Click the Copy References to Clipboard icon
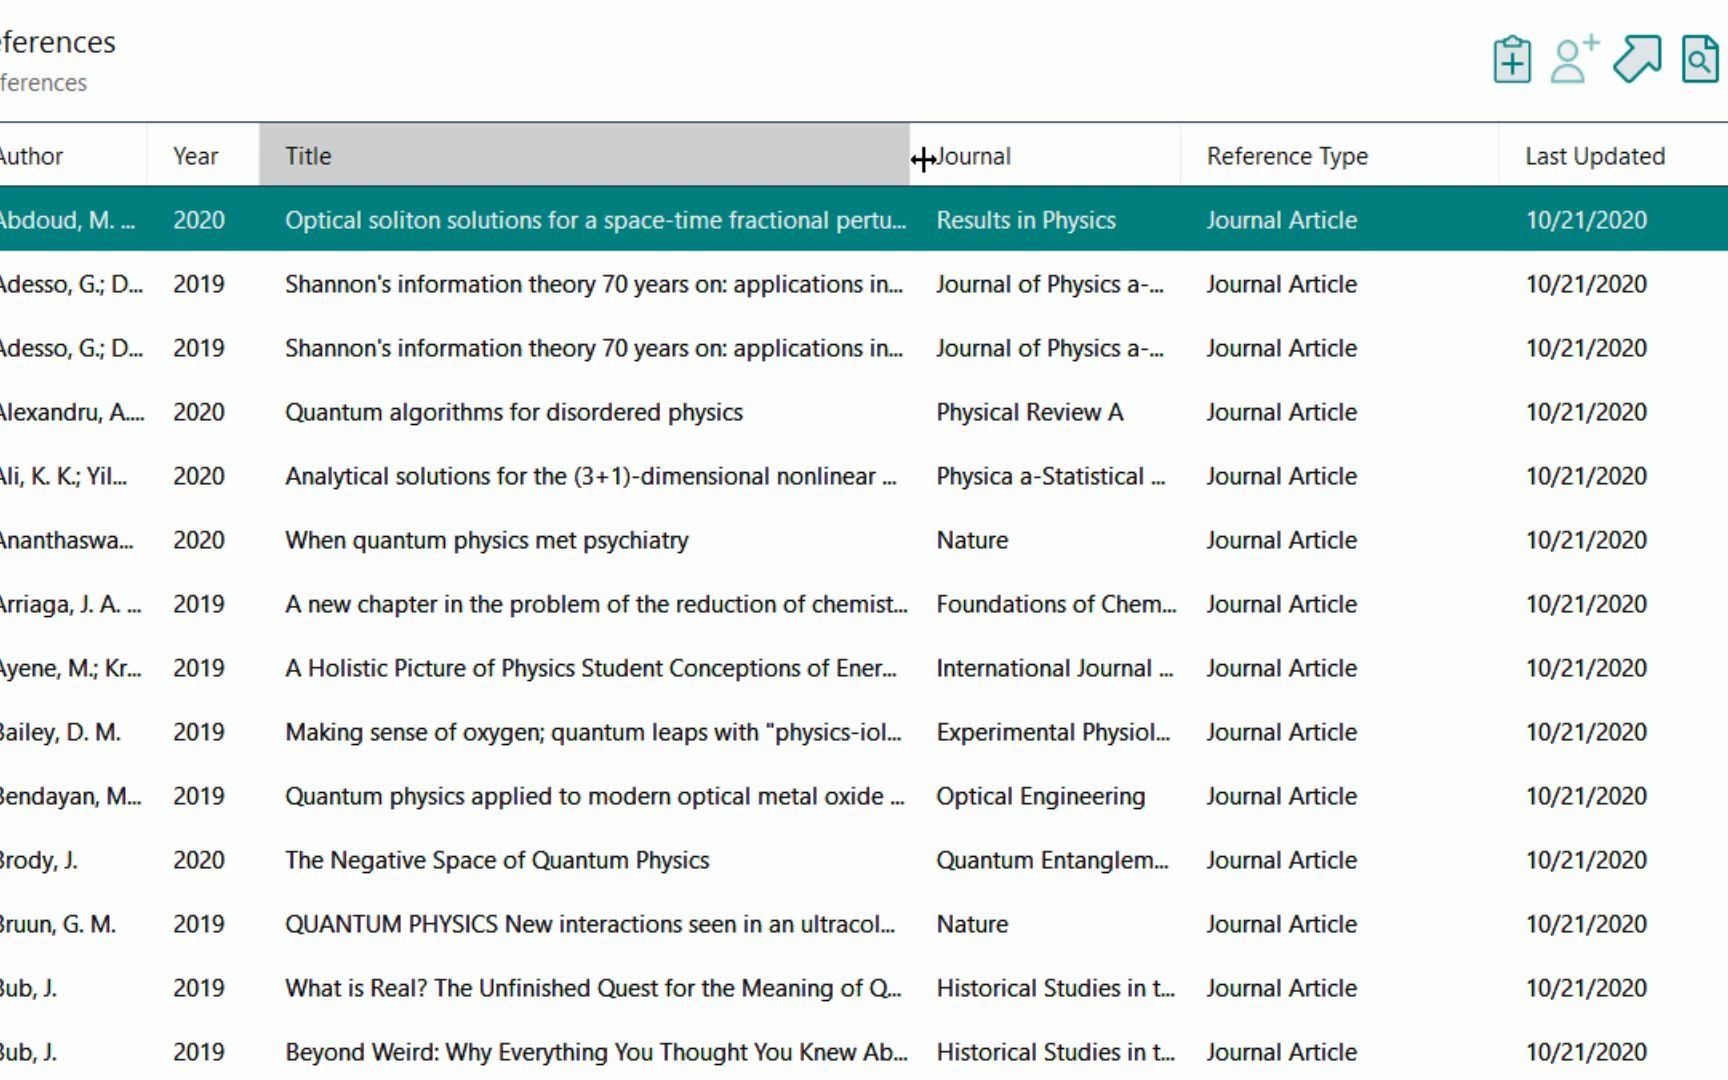The height and width of the screenshot is (1080, 1728). 1510,60
